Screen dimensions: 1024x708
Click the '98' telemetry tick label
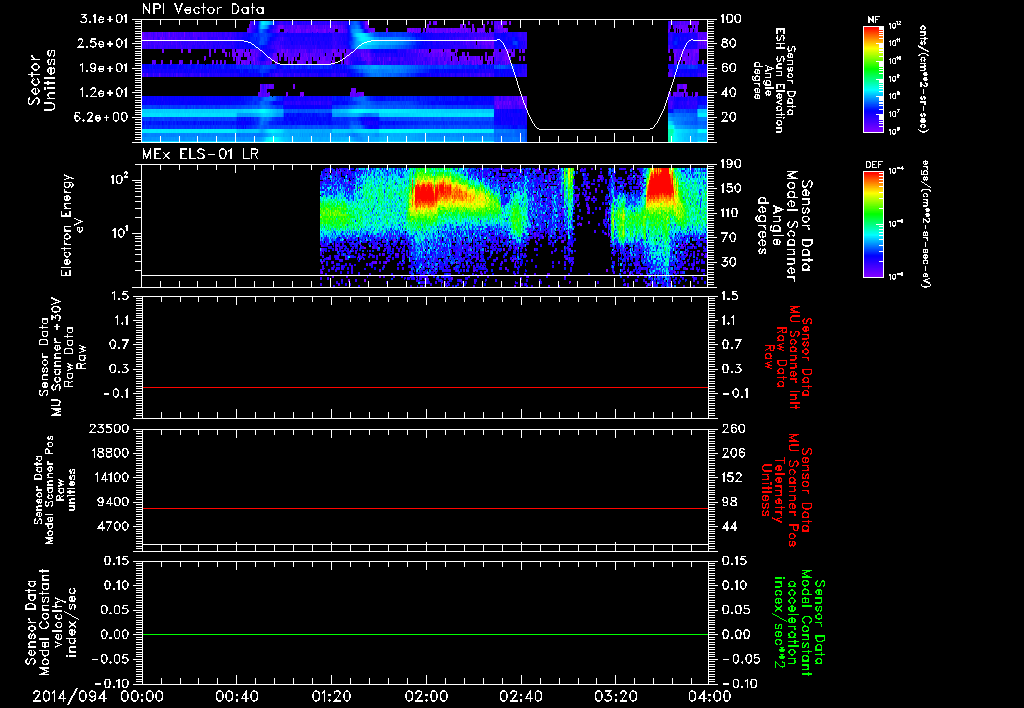[x=729, y=502]
